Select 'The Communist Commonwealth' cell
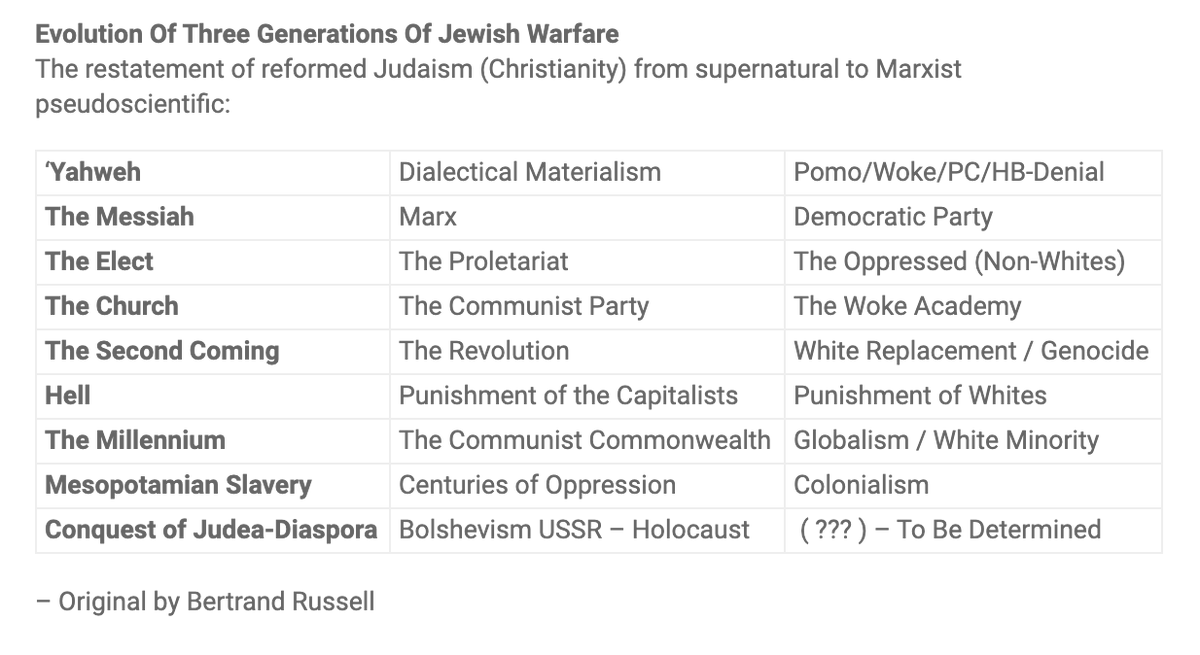The height and width of the screenshot is (655, 1200). [584, 440]
